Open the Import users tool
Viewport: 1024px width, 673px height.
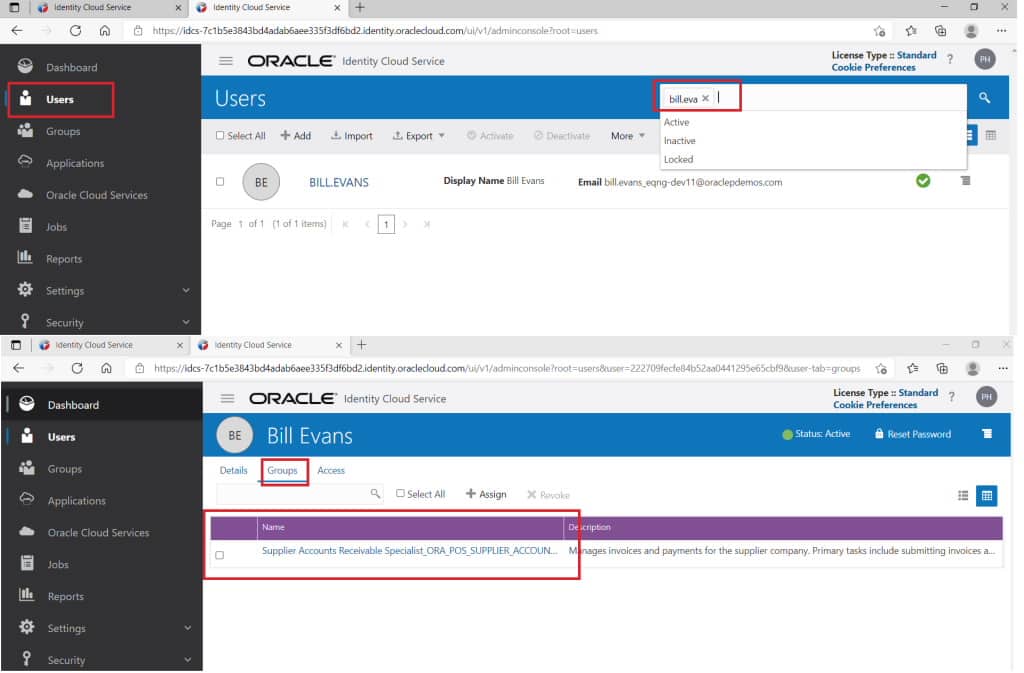[x=351, y=135]
